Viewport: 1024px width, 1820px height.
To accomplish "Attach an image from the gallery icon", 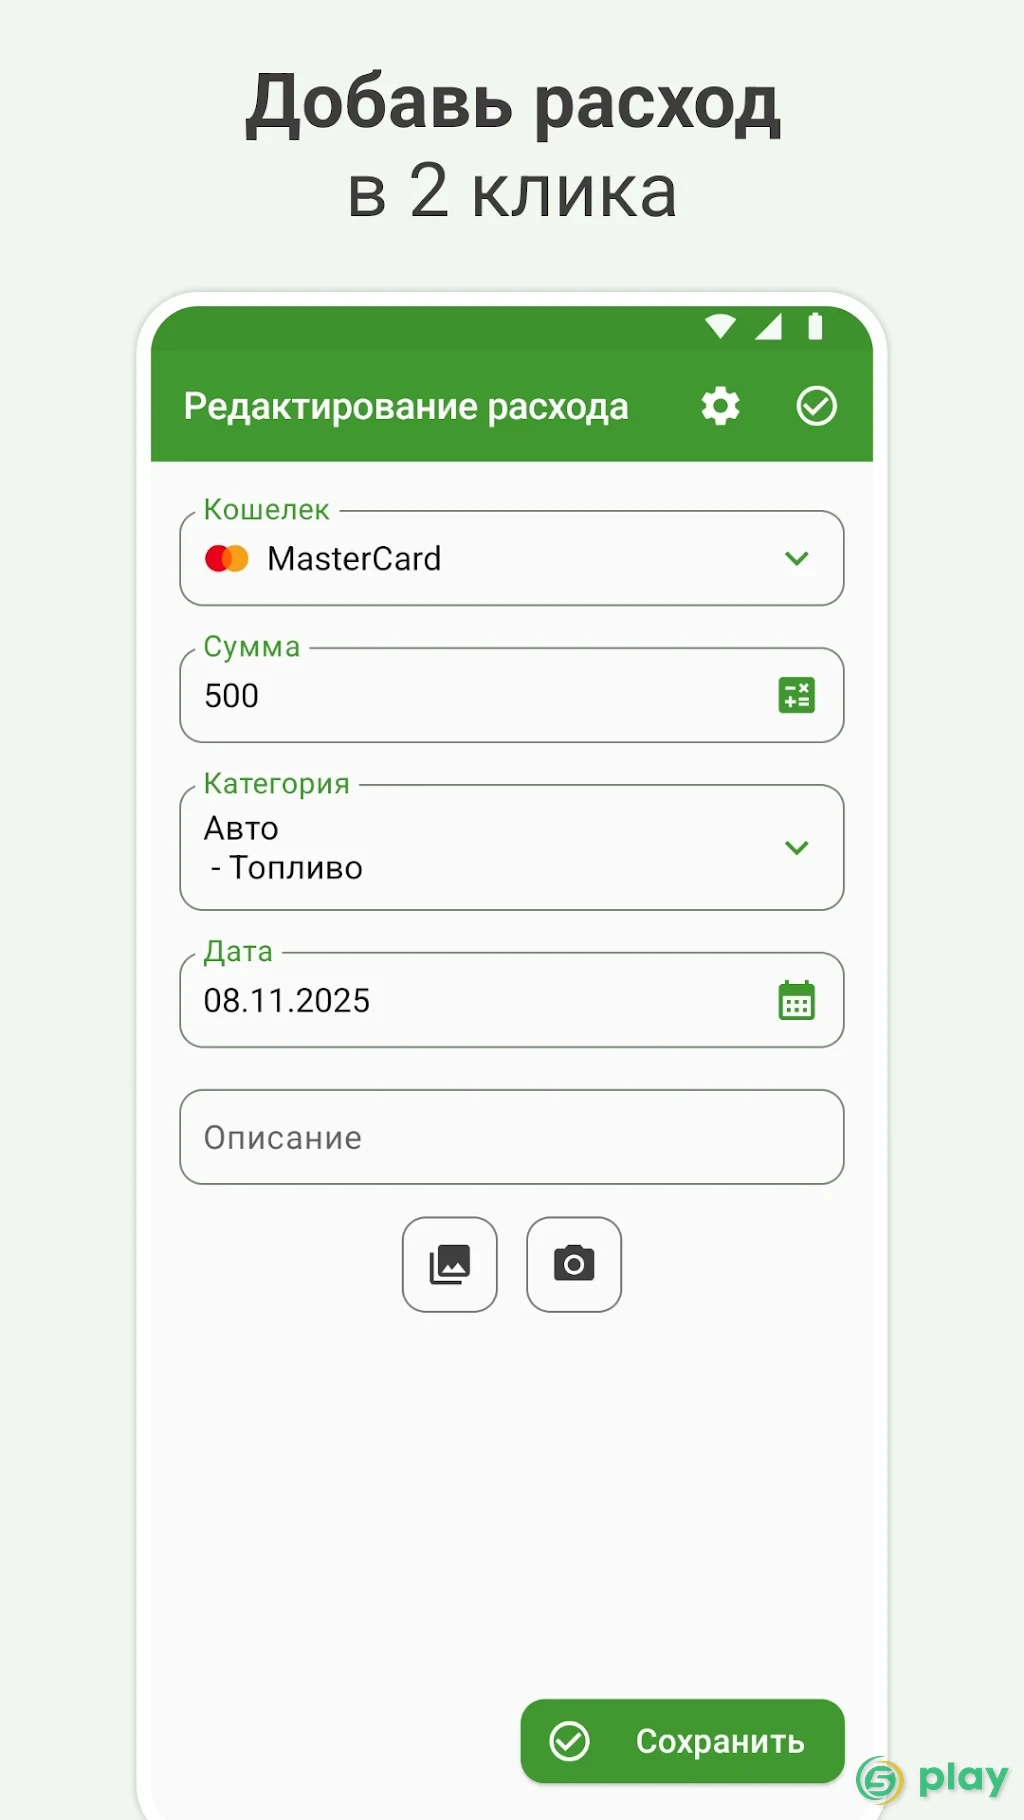I will point(450,1264).
